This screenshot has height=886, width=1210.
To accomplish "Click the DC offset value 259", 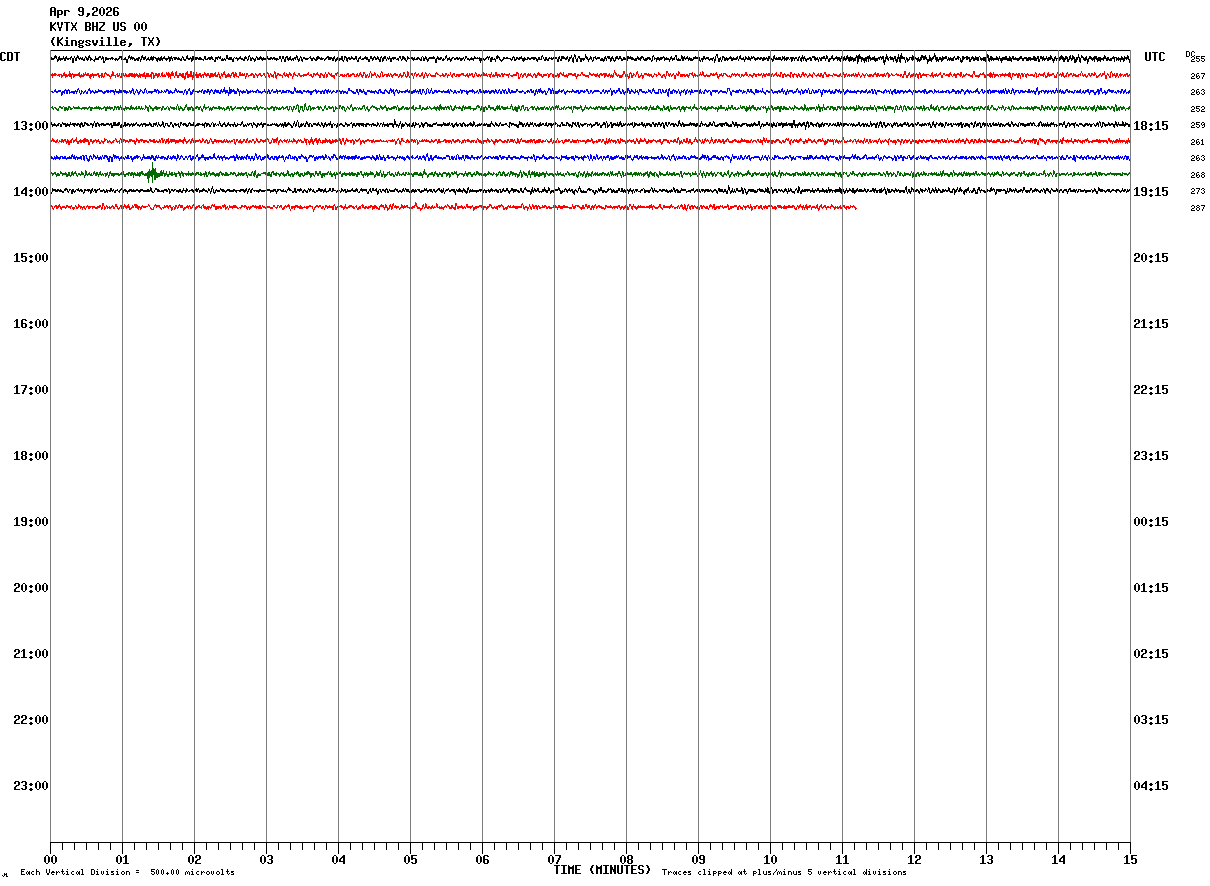I will pyautogui.click(x=1198, y=125).
